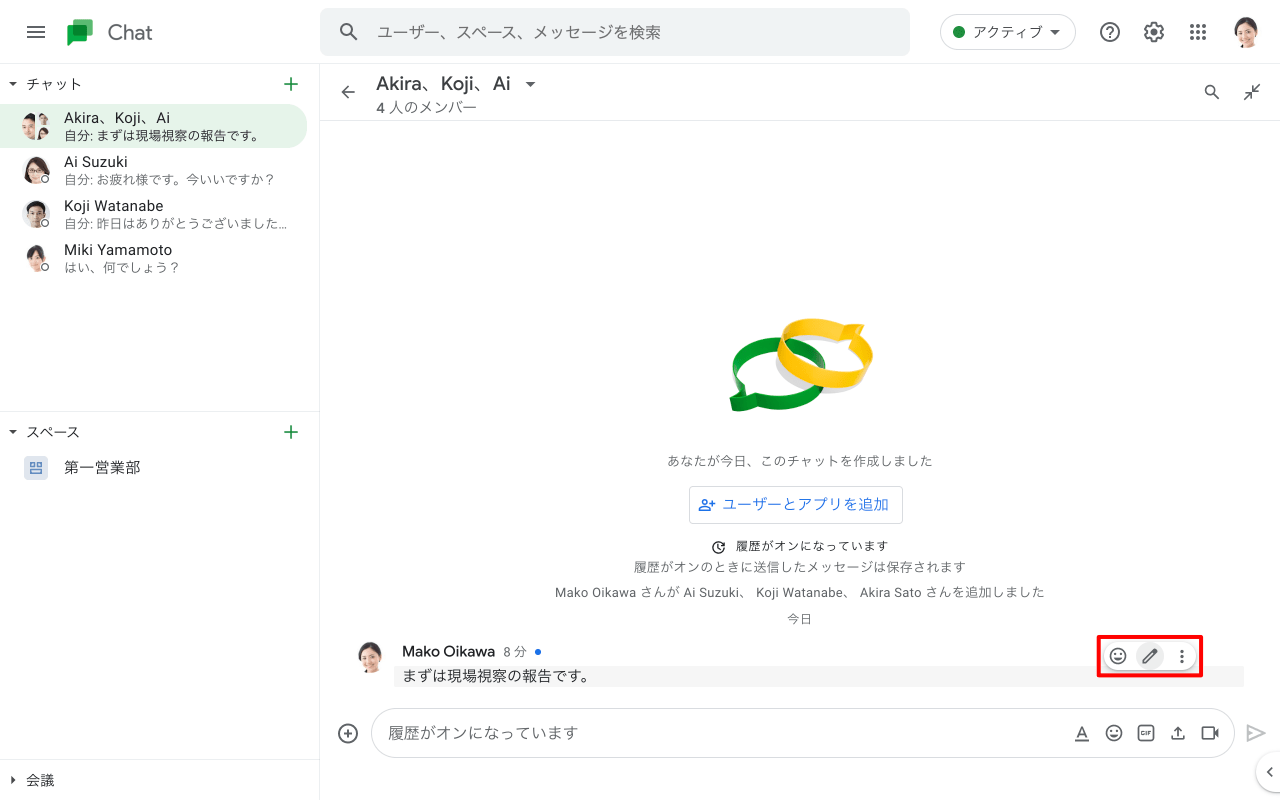Click the Google Chat logo
1280x800 pixels.
(110, 32)
